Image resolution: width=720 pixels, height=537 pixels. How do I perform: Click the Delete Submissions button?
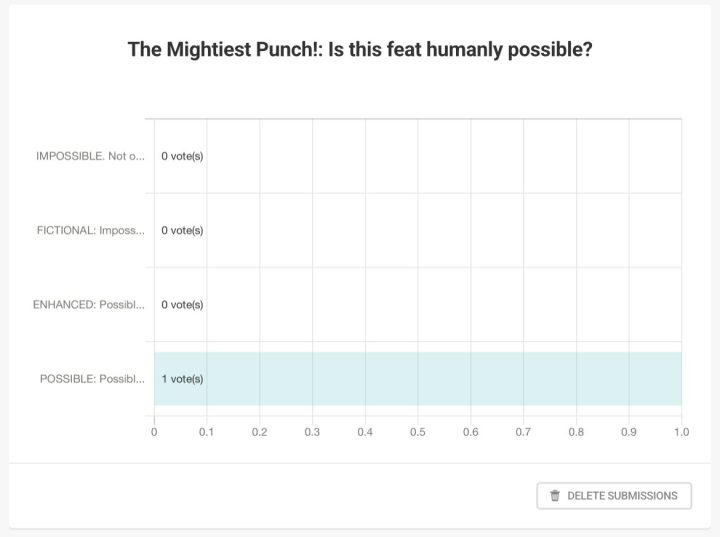(x=614, y=496)
